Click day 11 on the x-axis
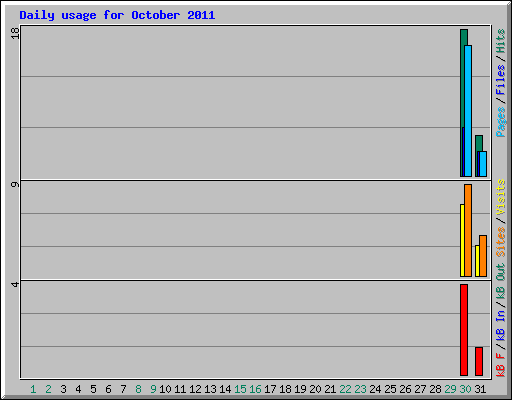Screen dimensions: 512x400 [x=180, y=389]
